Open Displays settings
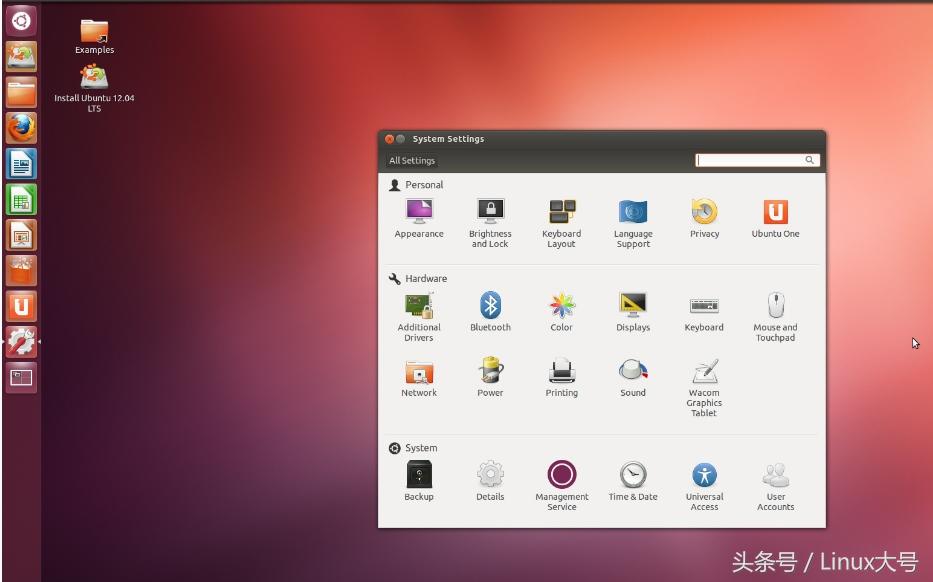 633,311
